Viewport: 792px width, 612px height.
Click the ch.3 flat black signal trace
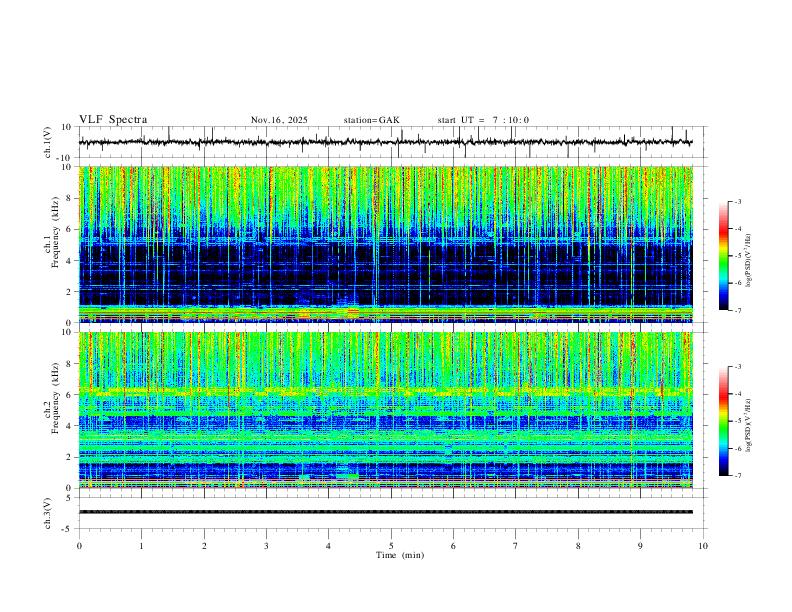coord(386,512)
